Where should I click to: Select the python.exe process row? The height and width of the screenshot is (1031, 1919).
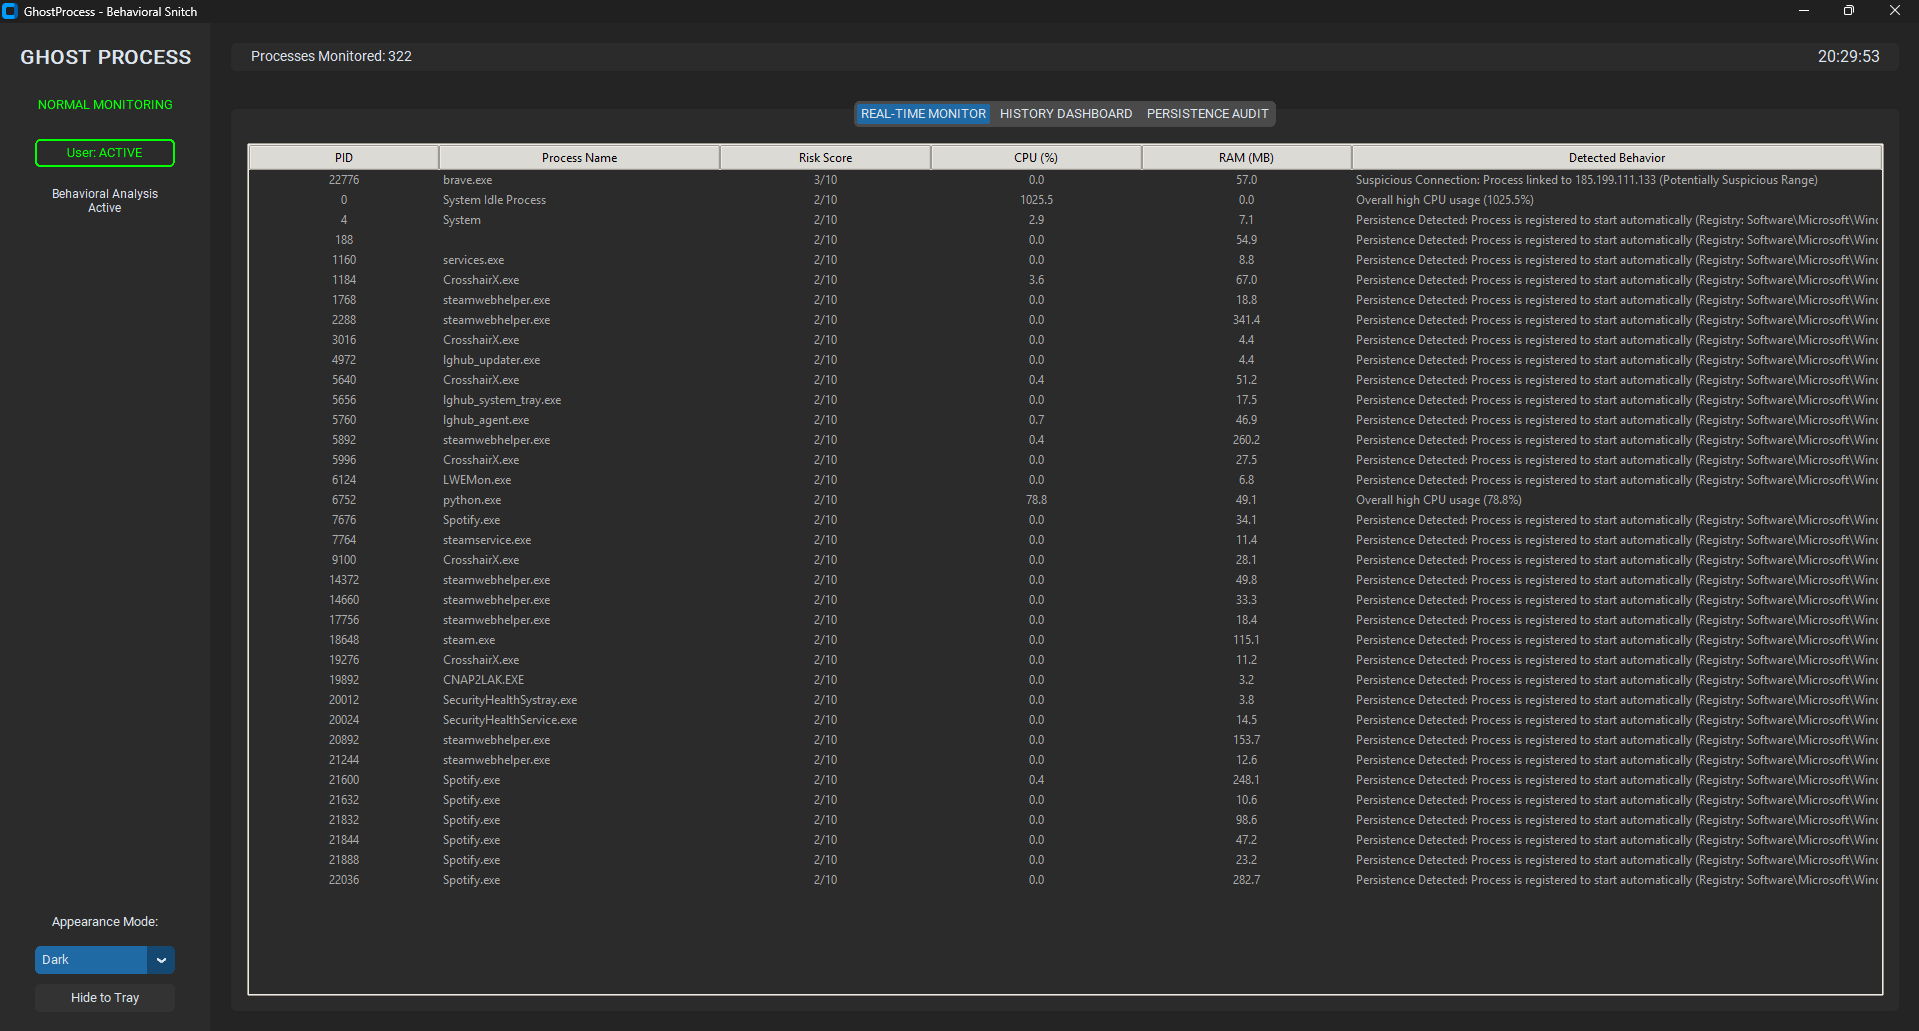pyautogui.click(x=472, y=500)
